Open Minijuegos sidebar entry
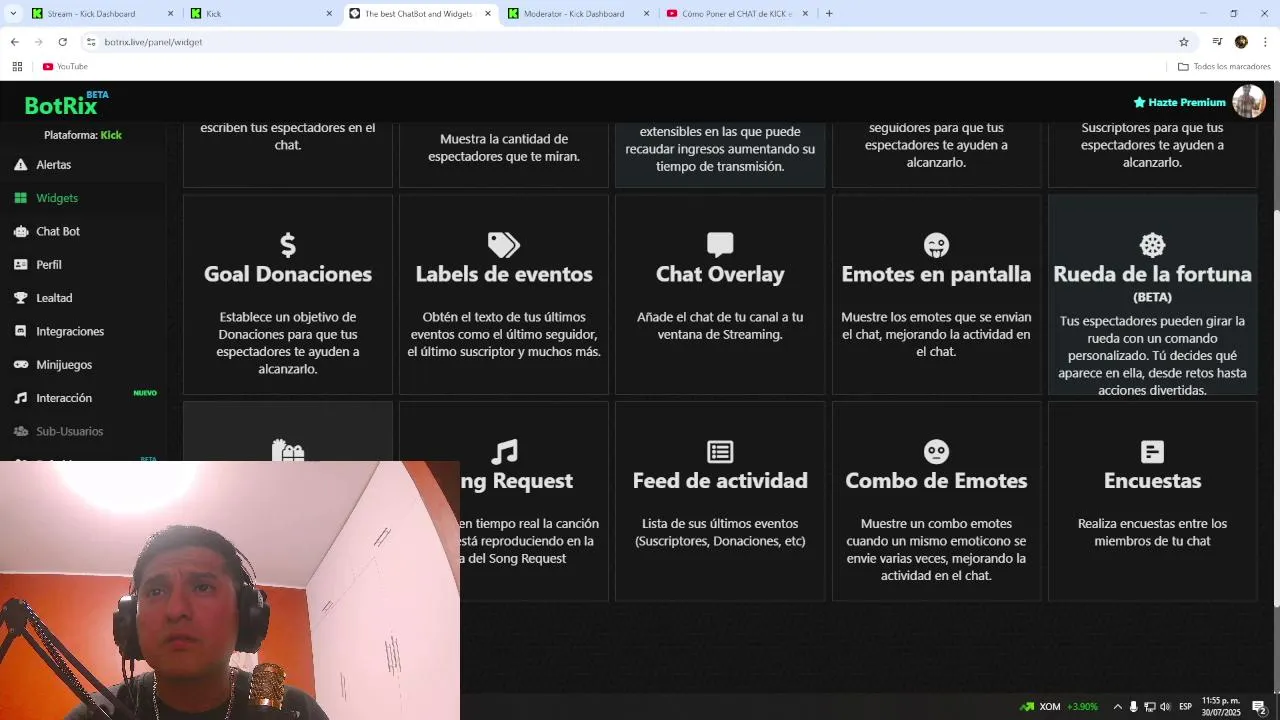Viewport: 1280px width, 720px height. (64, 365)
